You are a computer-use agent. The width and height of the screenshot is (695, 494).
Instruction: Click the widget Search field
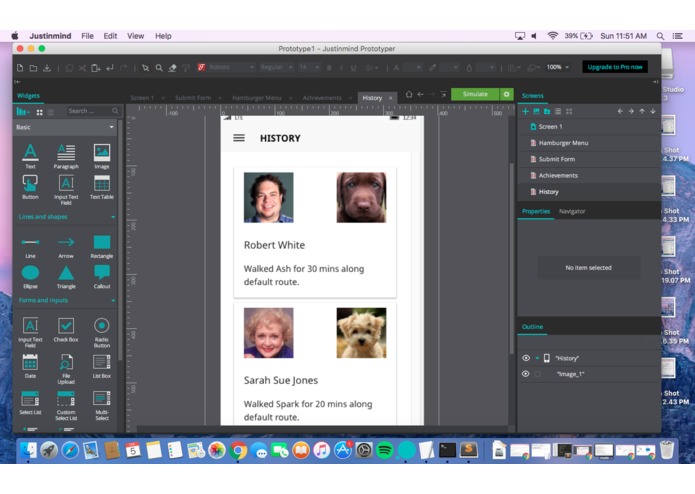tap(93, 111)
